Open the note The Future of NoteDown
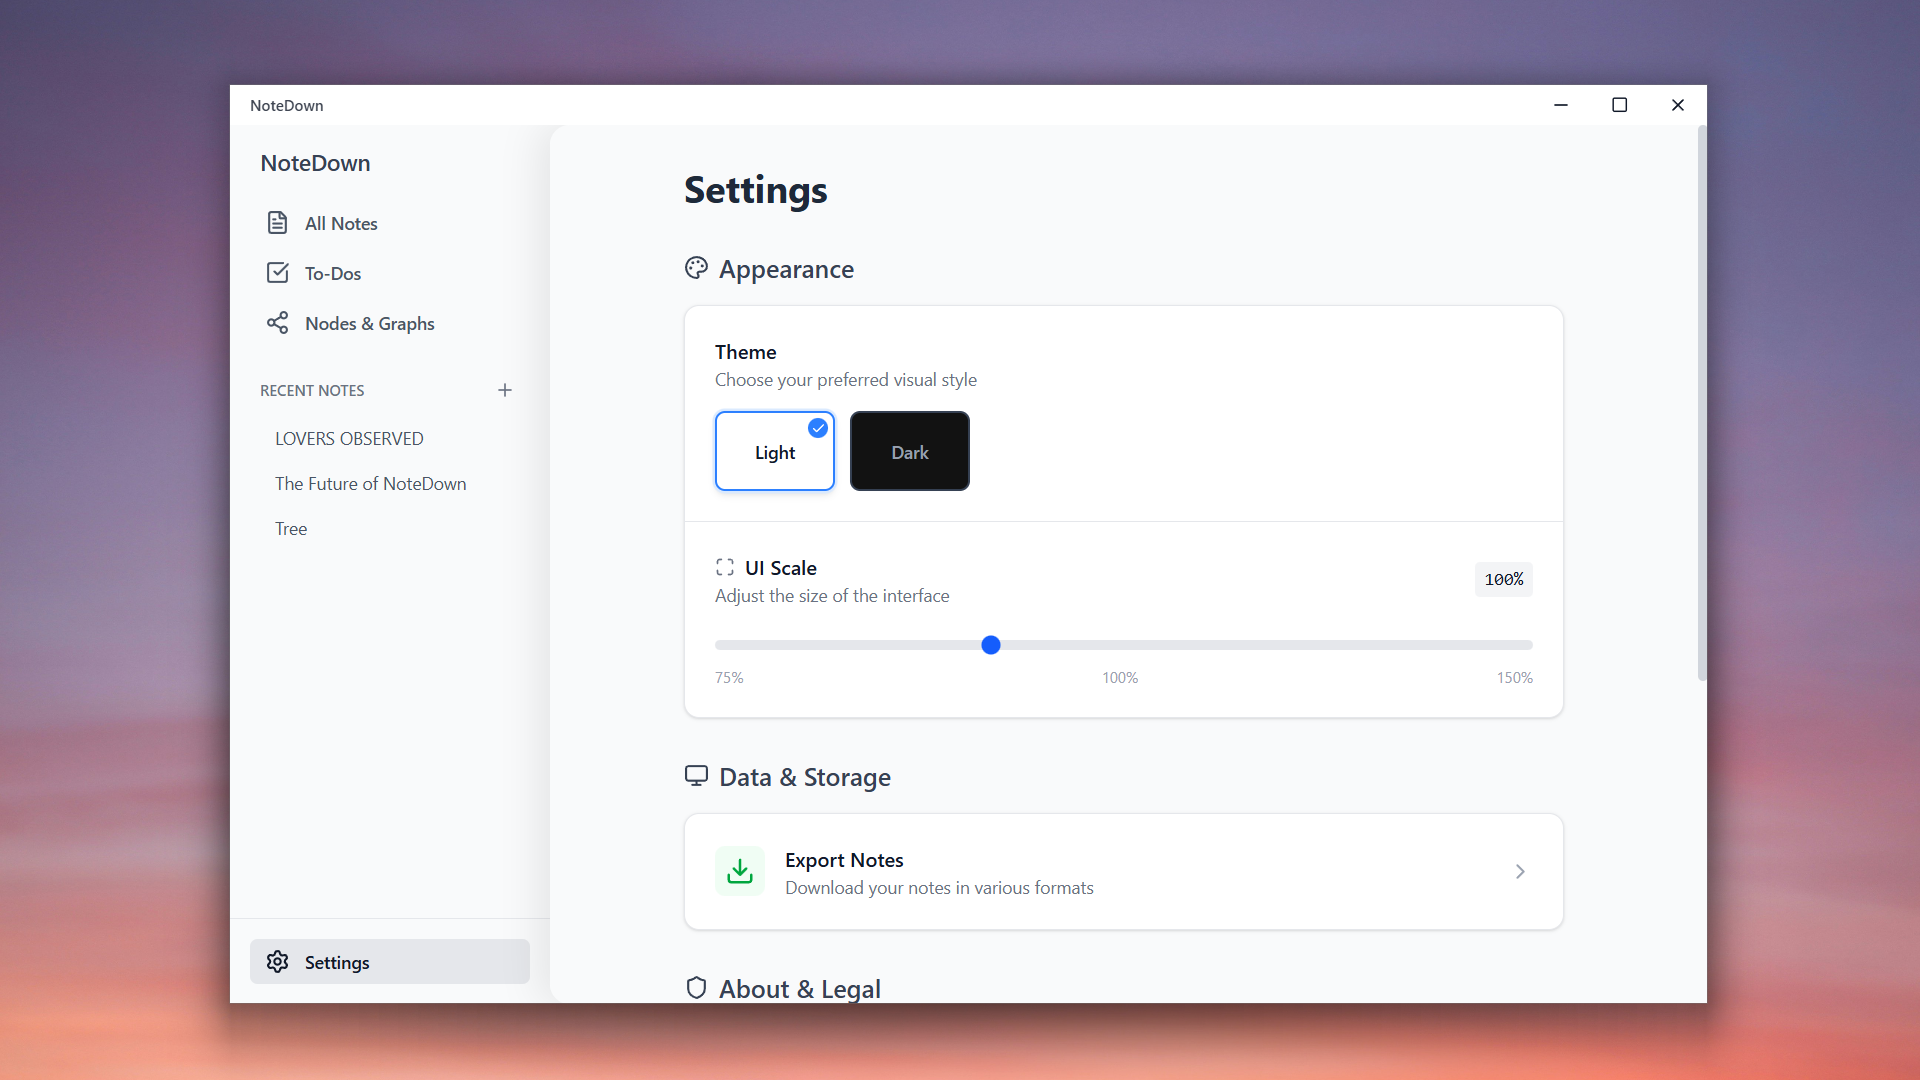The image size is (1920, 1080). (x=370, y=483)
